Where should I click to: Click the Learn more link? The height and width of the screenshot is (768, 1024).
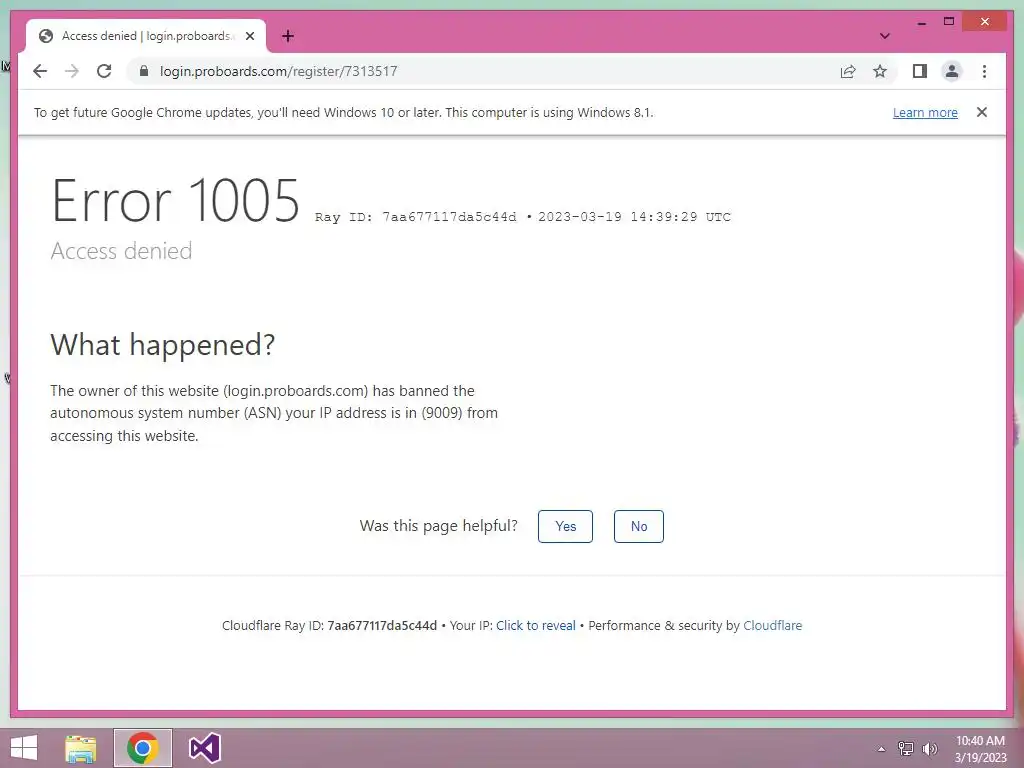925,112
